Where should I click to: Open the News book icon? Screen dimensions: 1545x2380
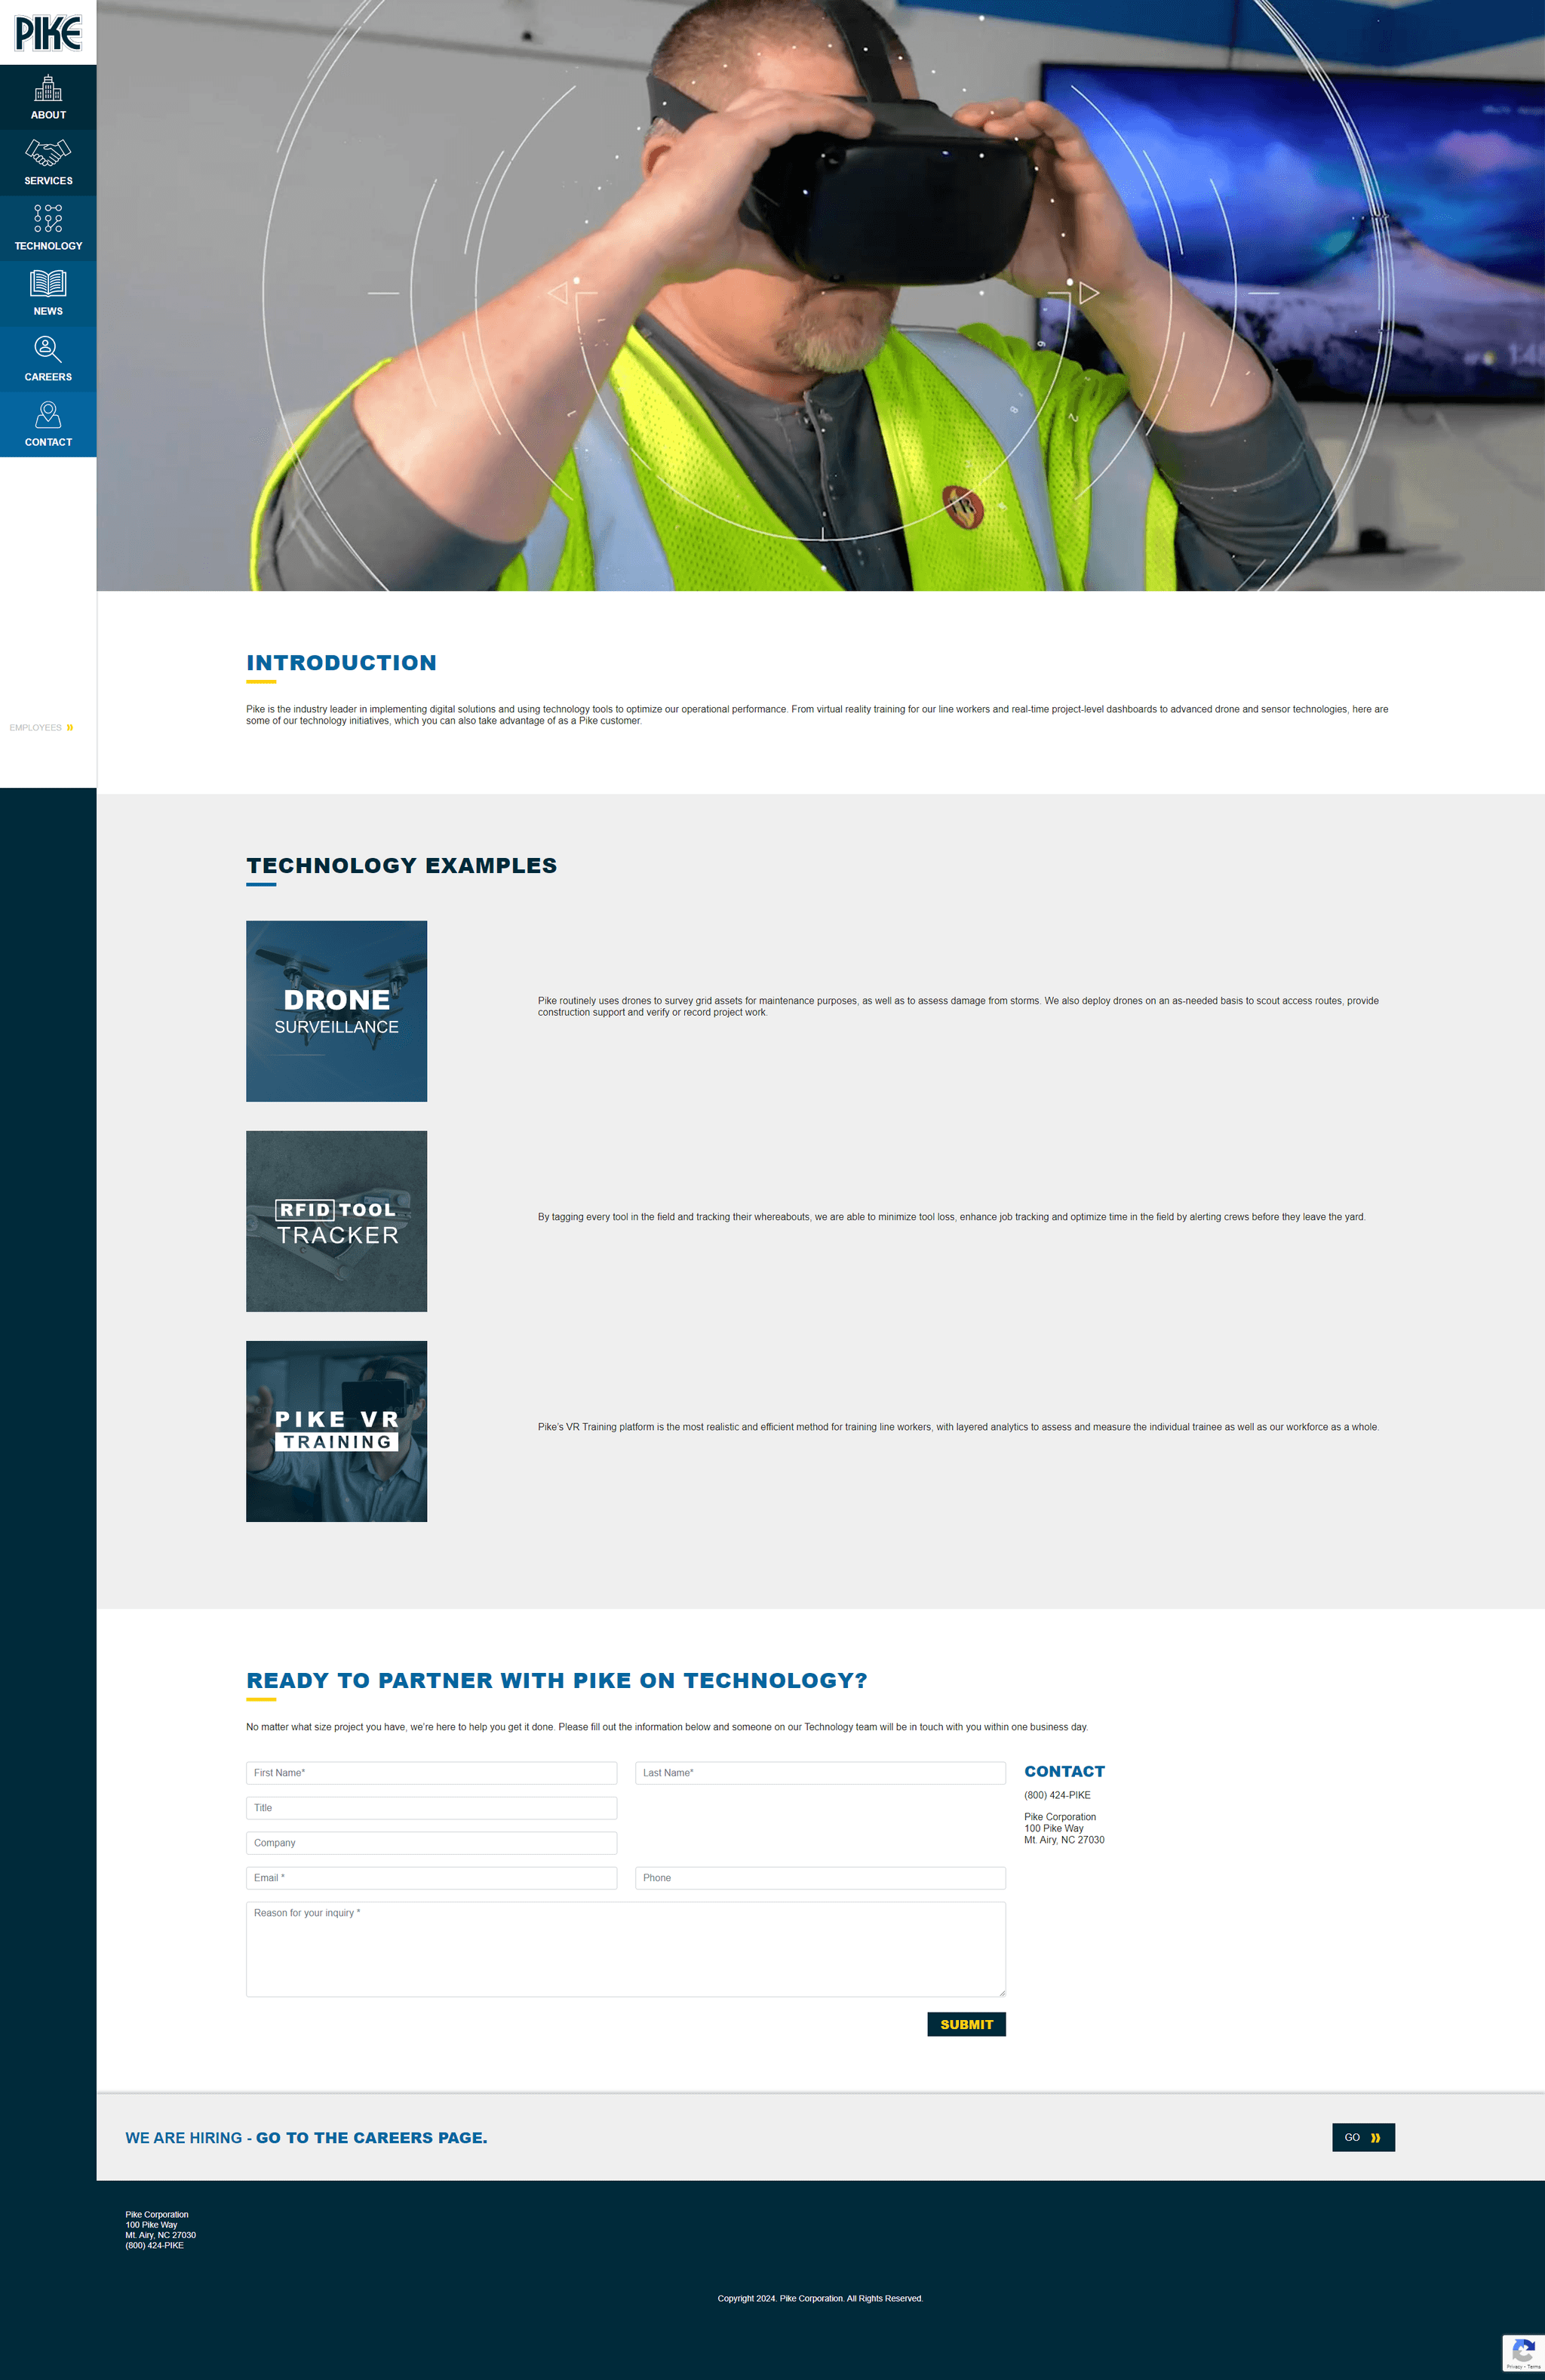(48, 283)
